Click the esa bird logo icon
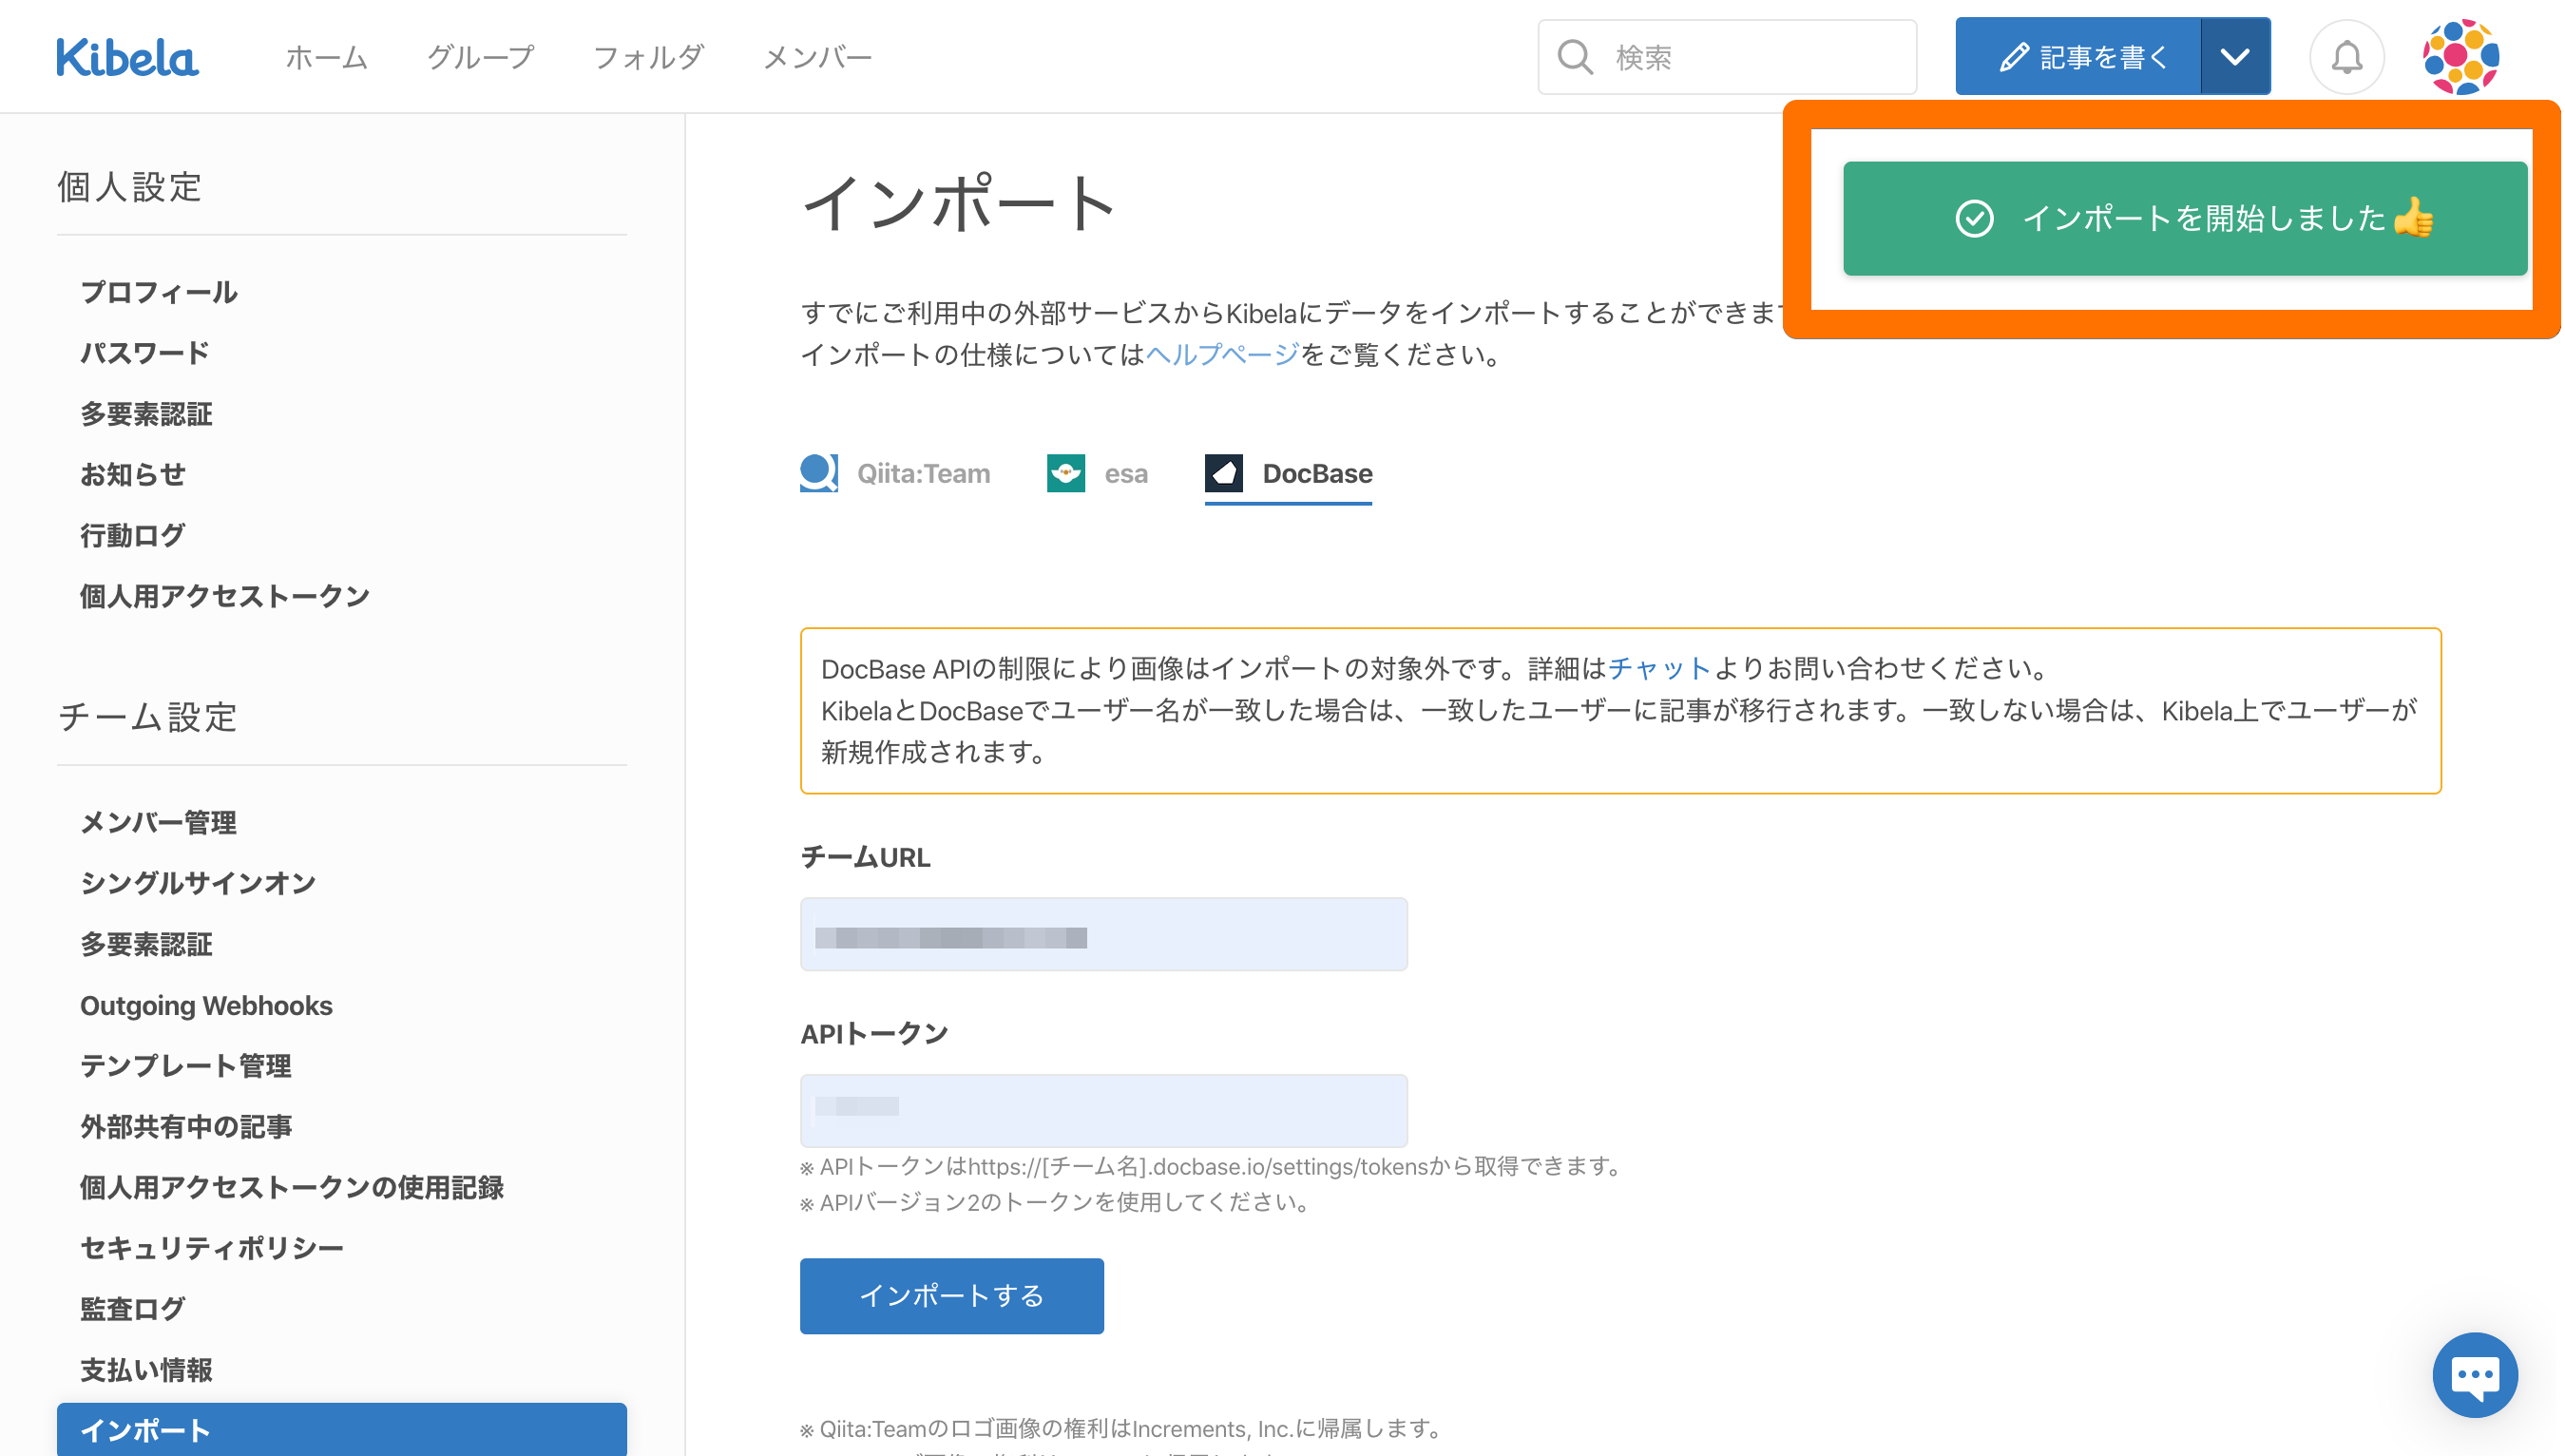The image size is (2565, 1456). coord(1065,473)
